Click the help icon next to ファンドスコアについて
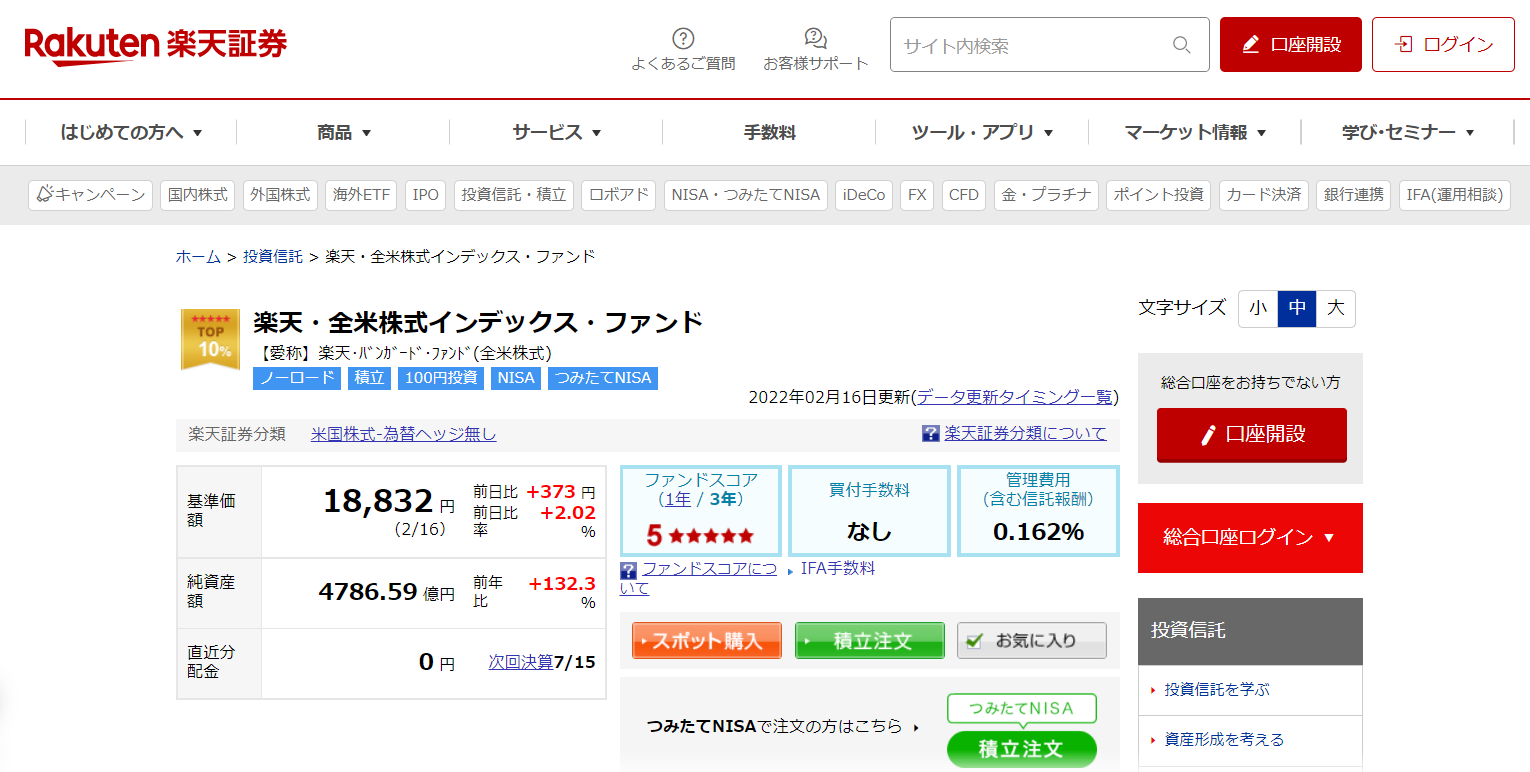The height and width of the screenshot is (772, 1530). (630, 570)
